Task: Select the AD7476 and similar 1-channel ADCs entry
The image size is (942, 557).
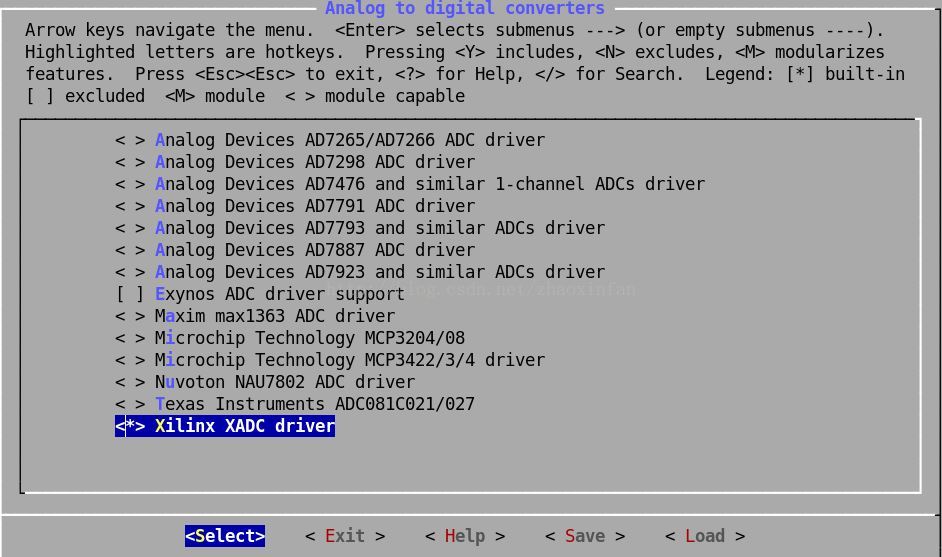Action: pyautogui.click(x=430, y=184)
